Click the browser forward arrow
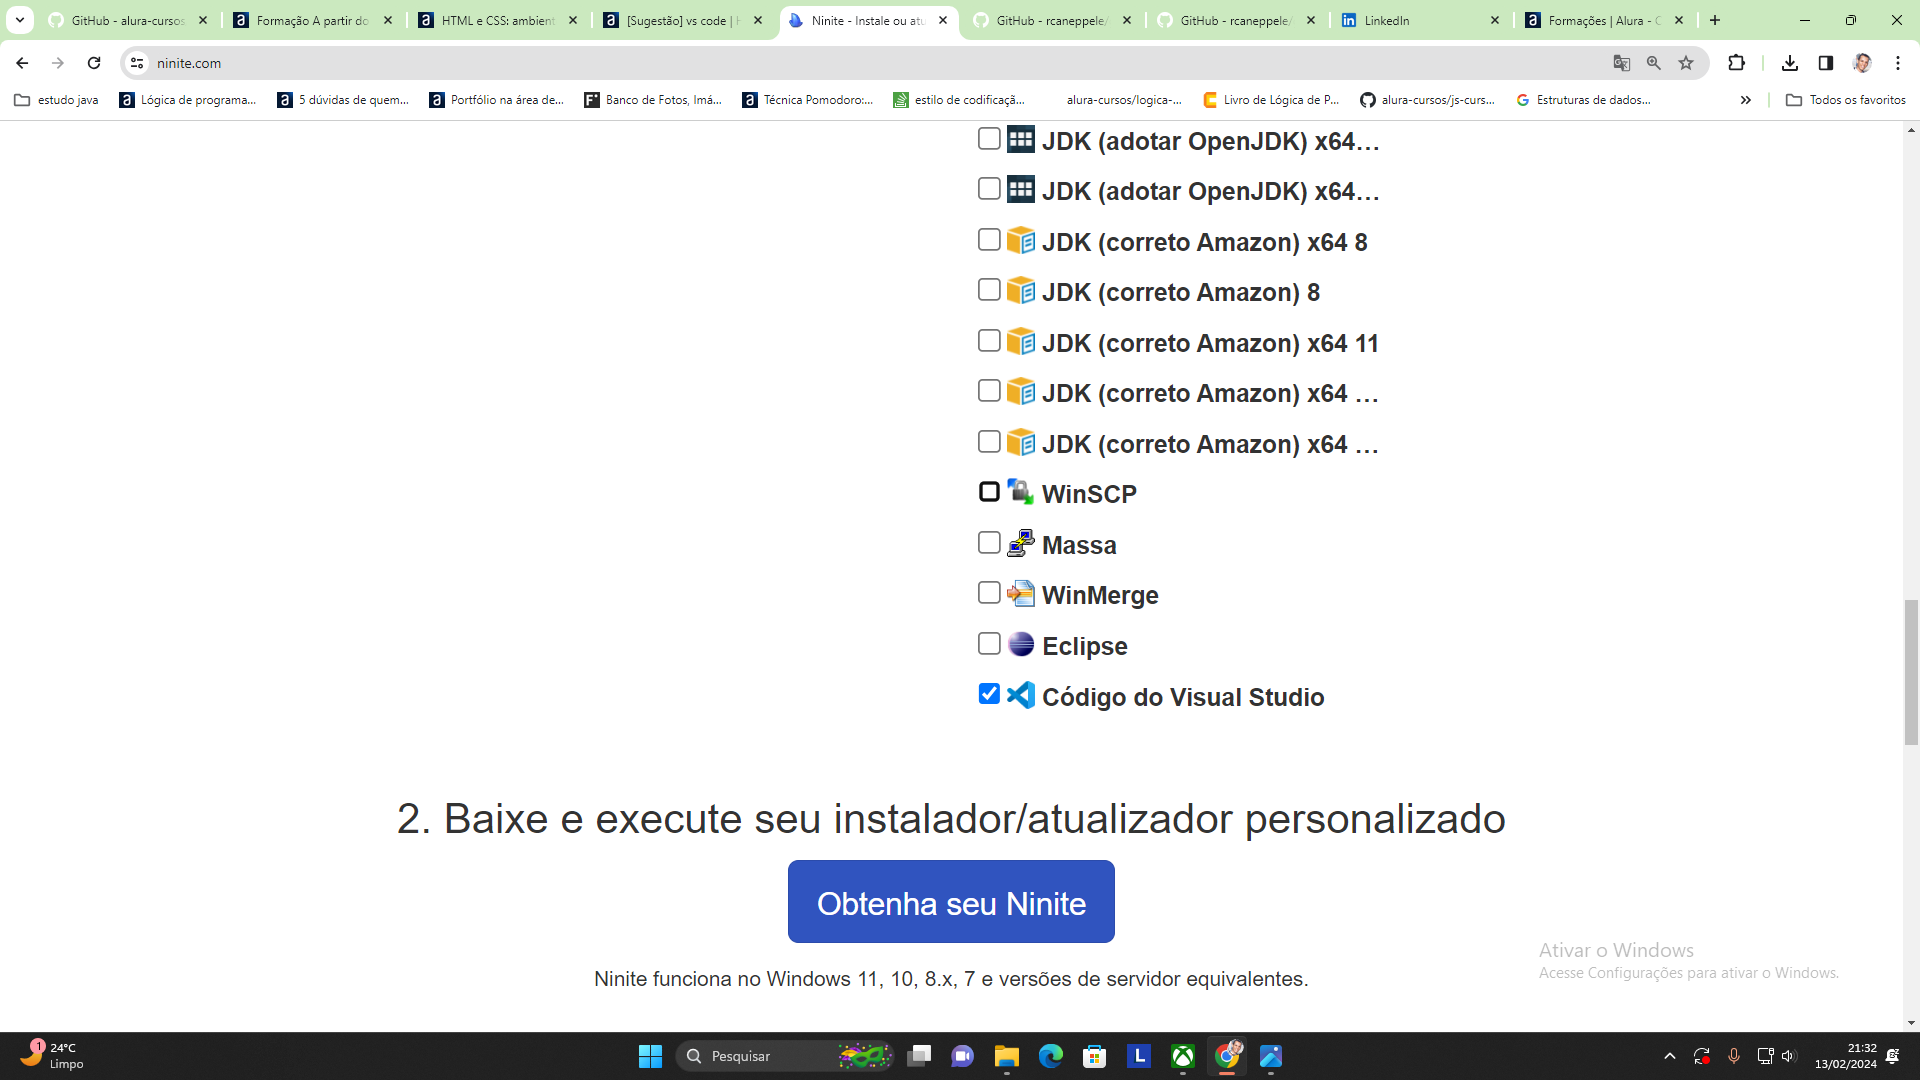Image resolution: width=1920 pixels, height=1080 pixels. (x=58, y=63)
